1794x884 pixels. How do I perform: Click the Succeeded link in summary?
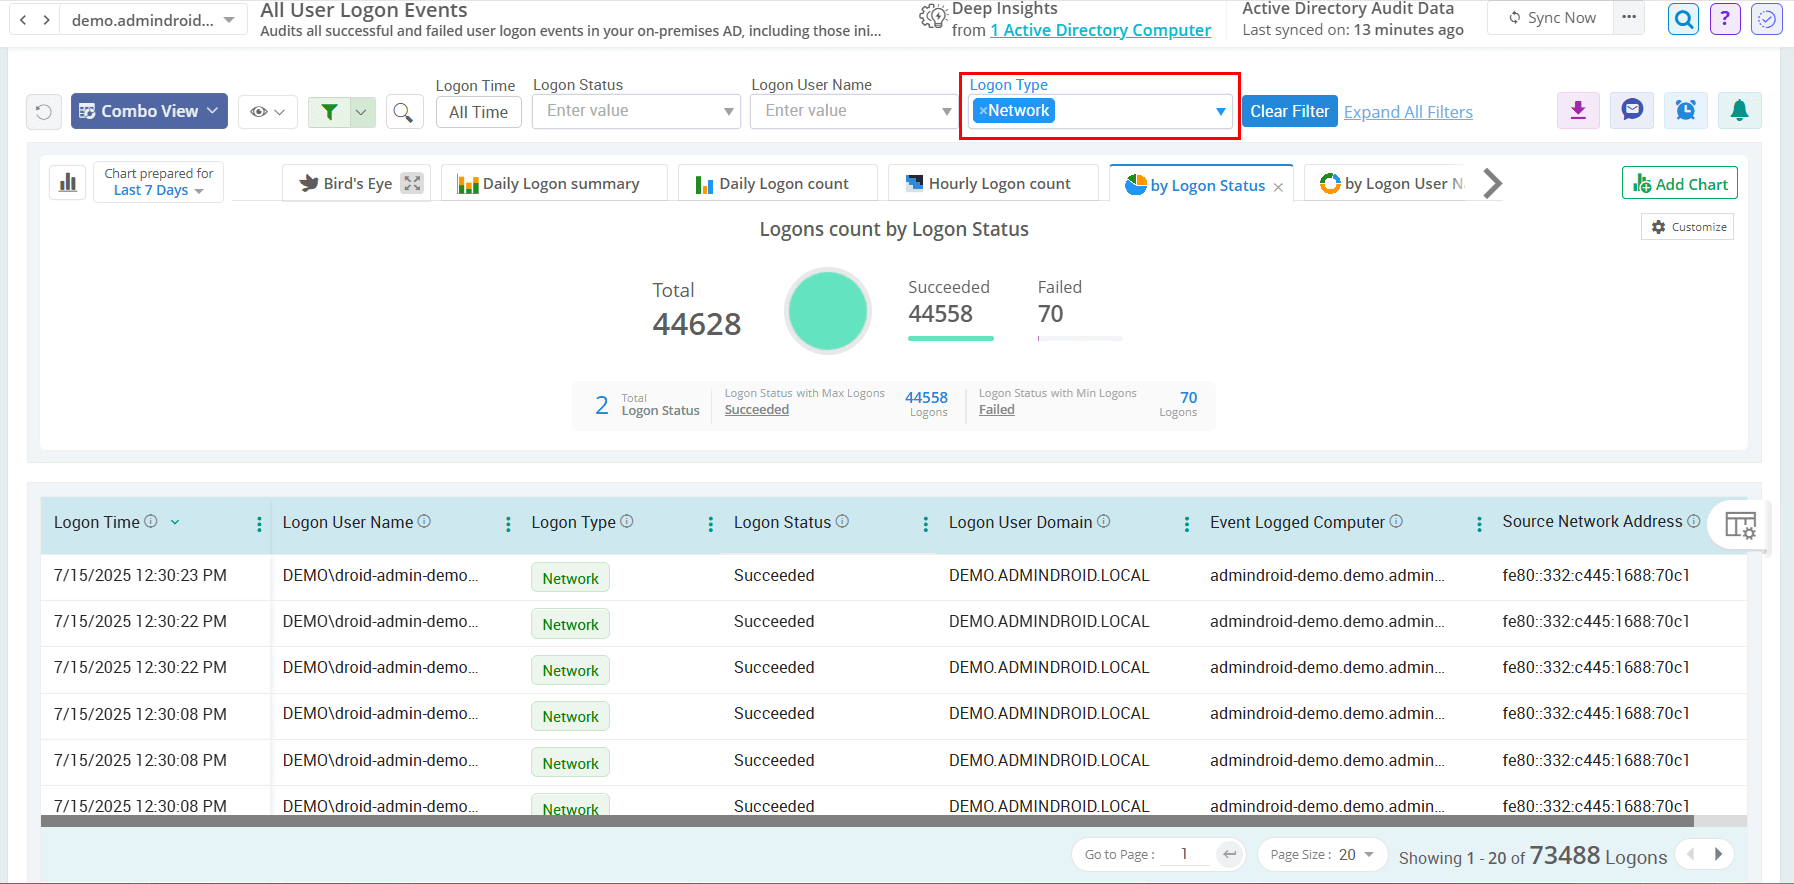click(756, 410)
